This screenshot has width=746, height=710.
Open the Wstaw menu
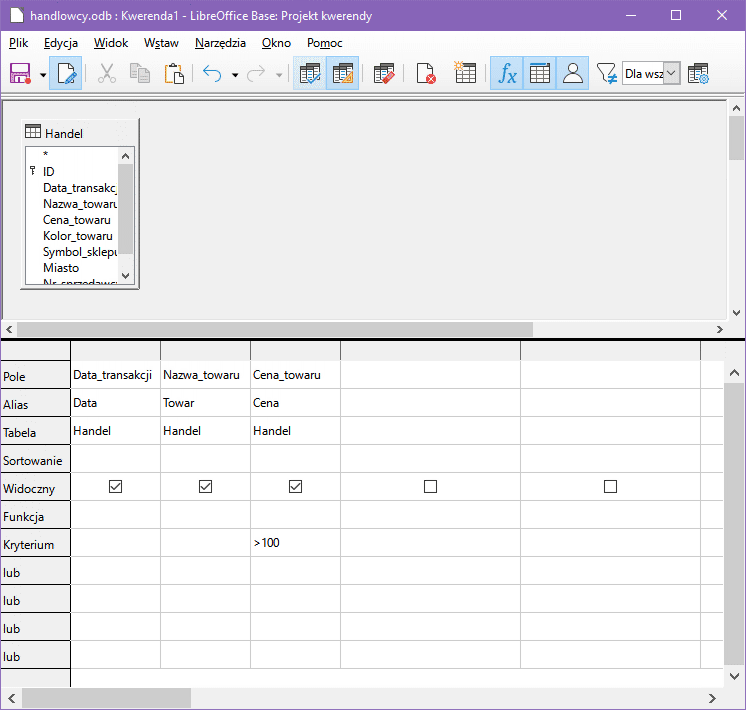[161, 43]
